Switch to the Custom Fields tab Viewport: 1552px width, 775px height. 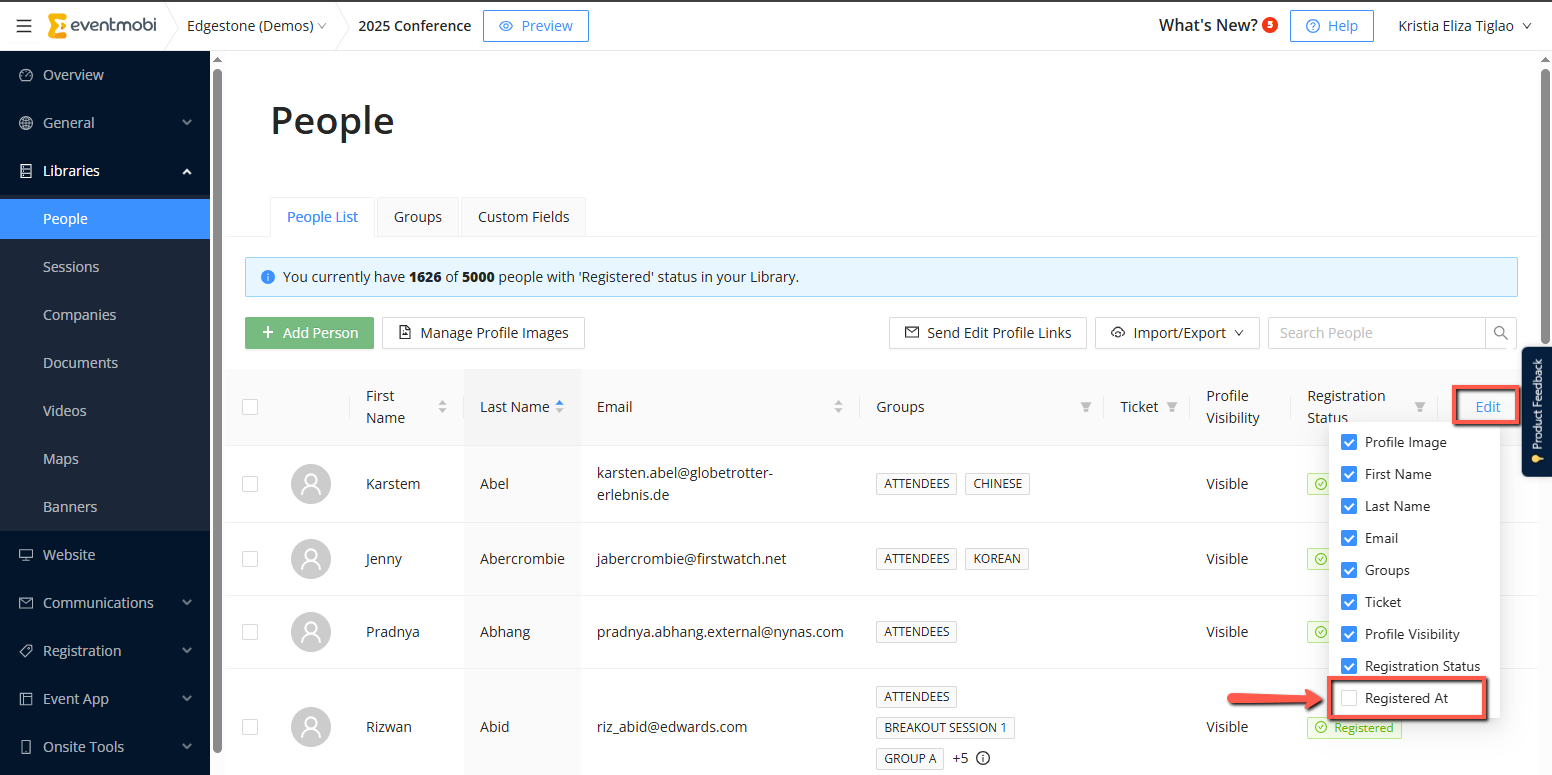pos(523,217)
